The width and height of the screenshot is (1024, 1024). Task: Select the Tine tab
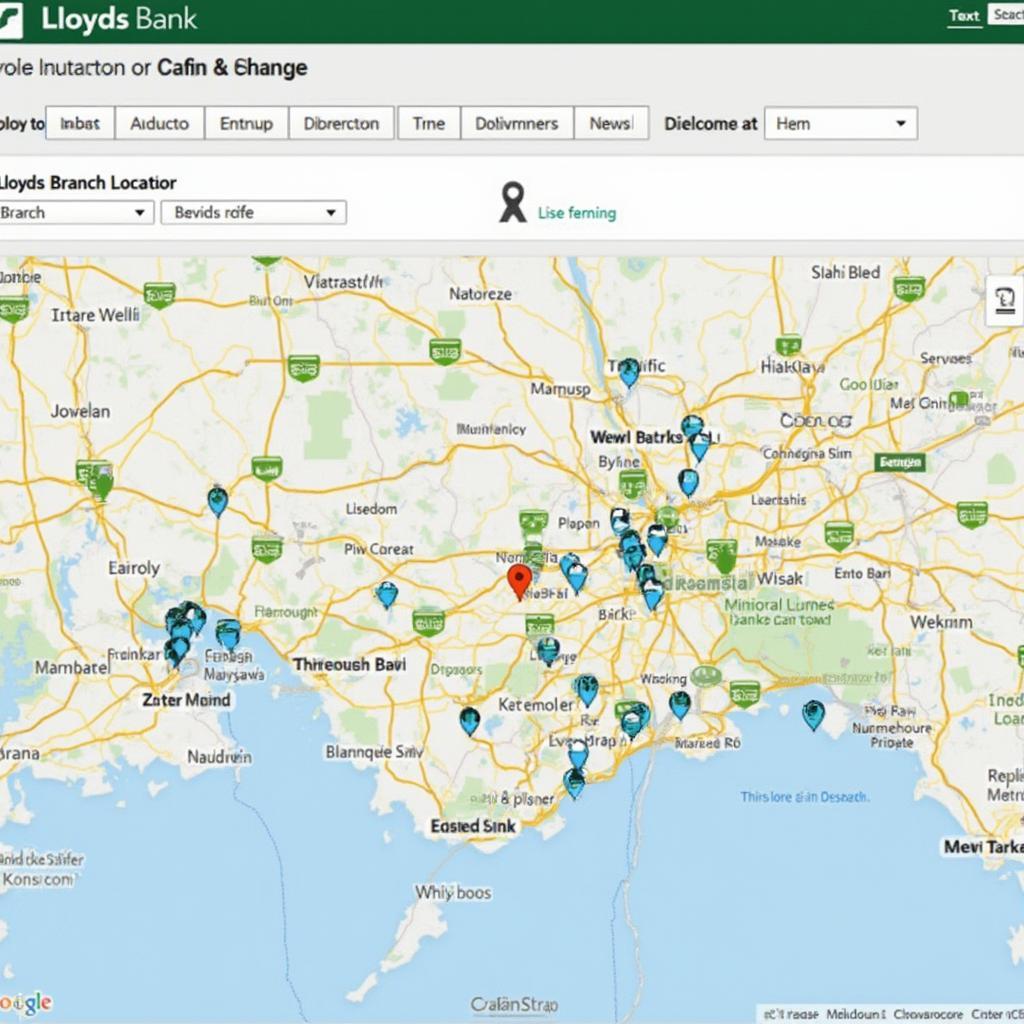428,123
